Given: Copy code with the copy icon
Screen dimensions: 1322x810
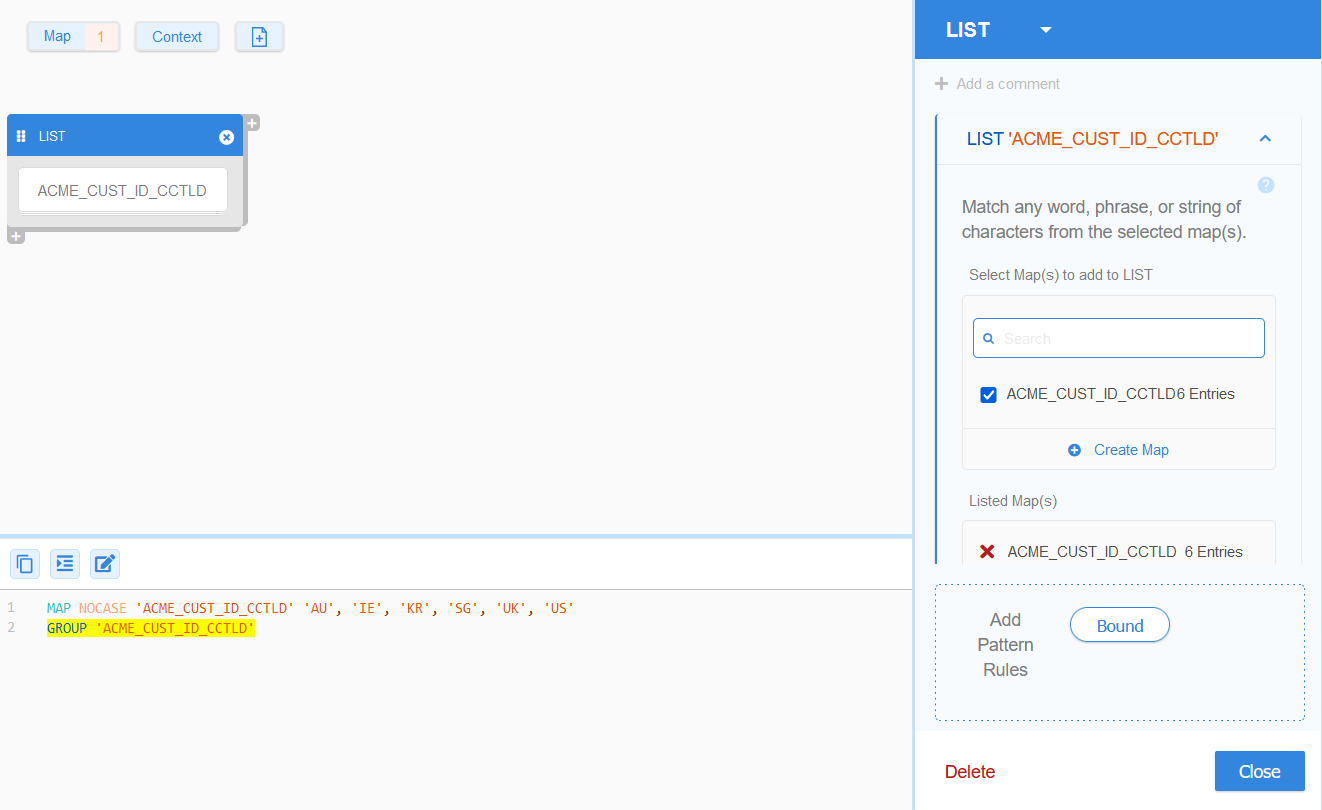Looking at the screenshot, I should click(25, 564).
